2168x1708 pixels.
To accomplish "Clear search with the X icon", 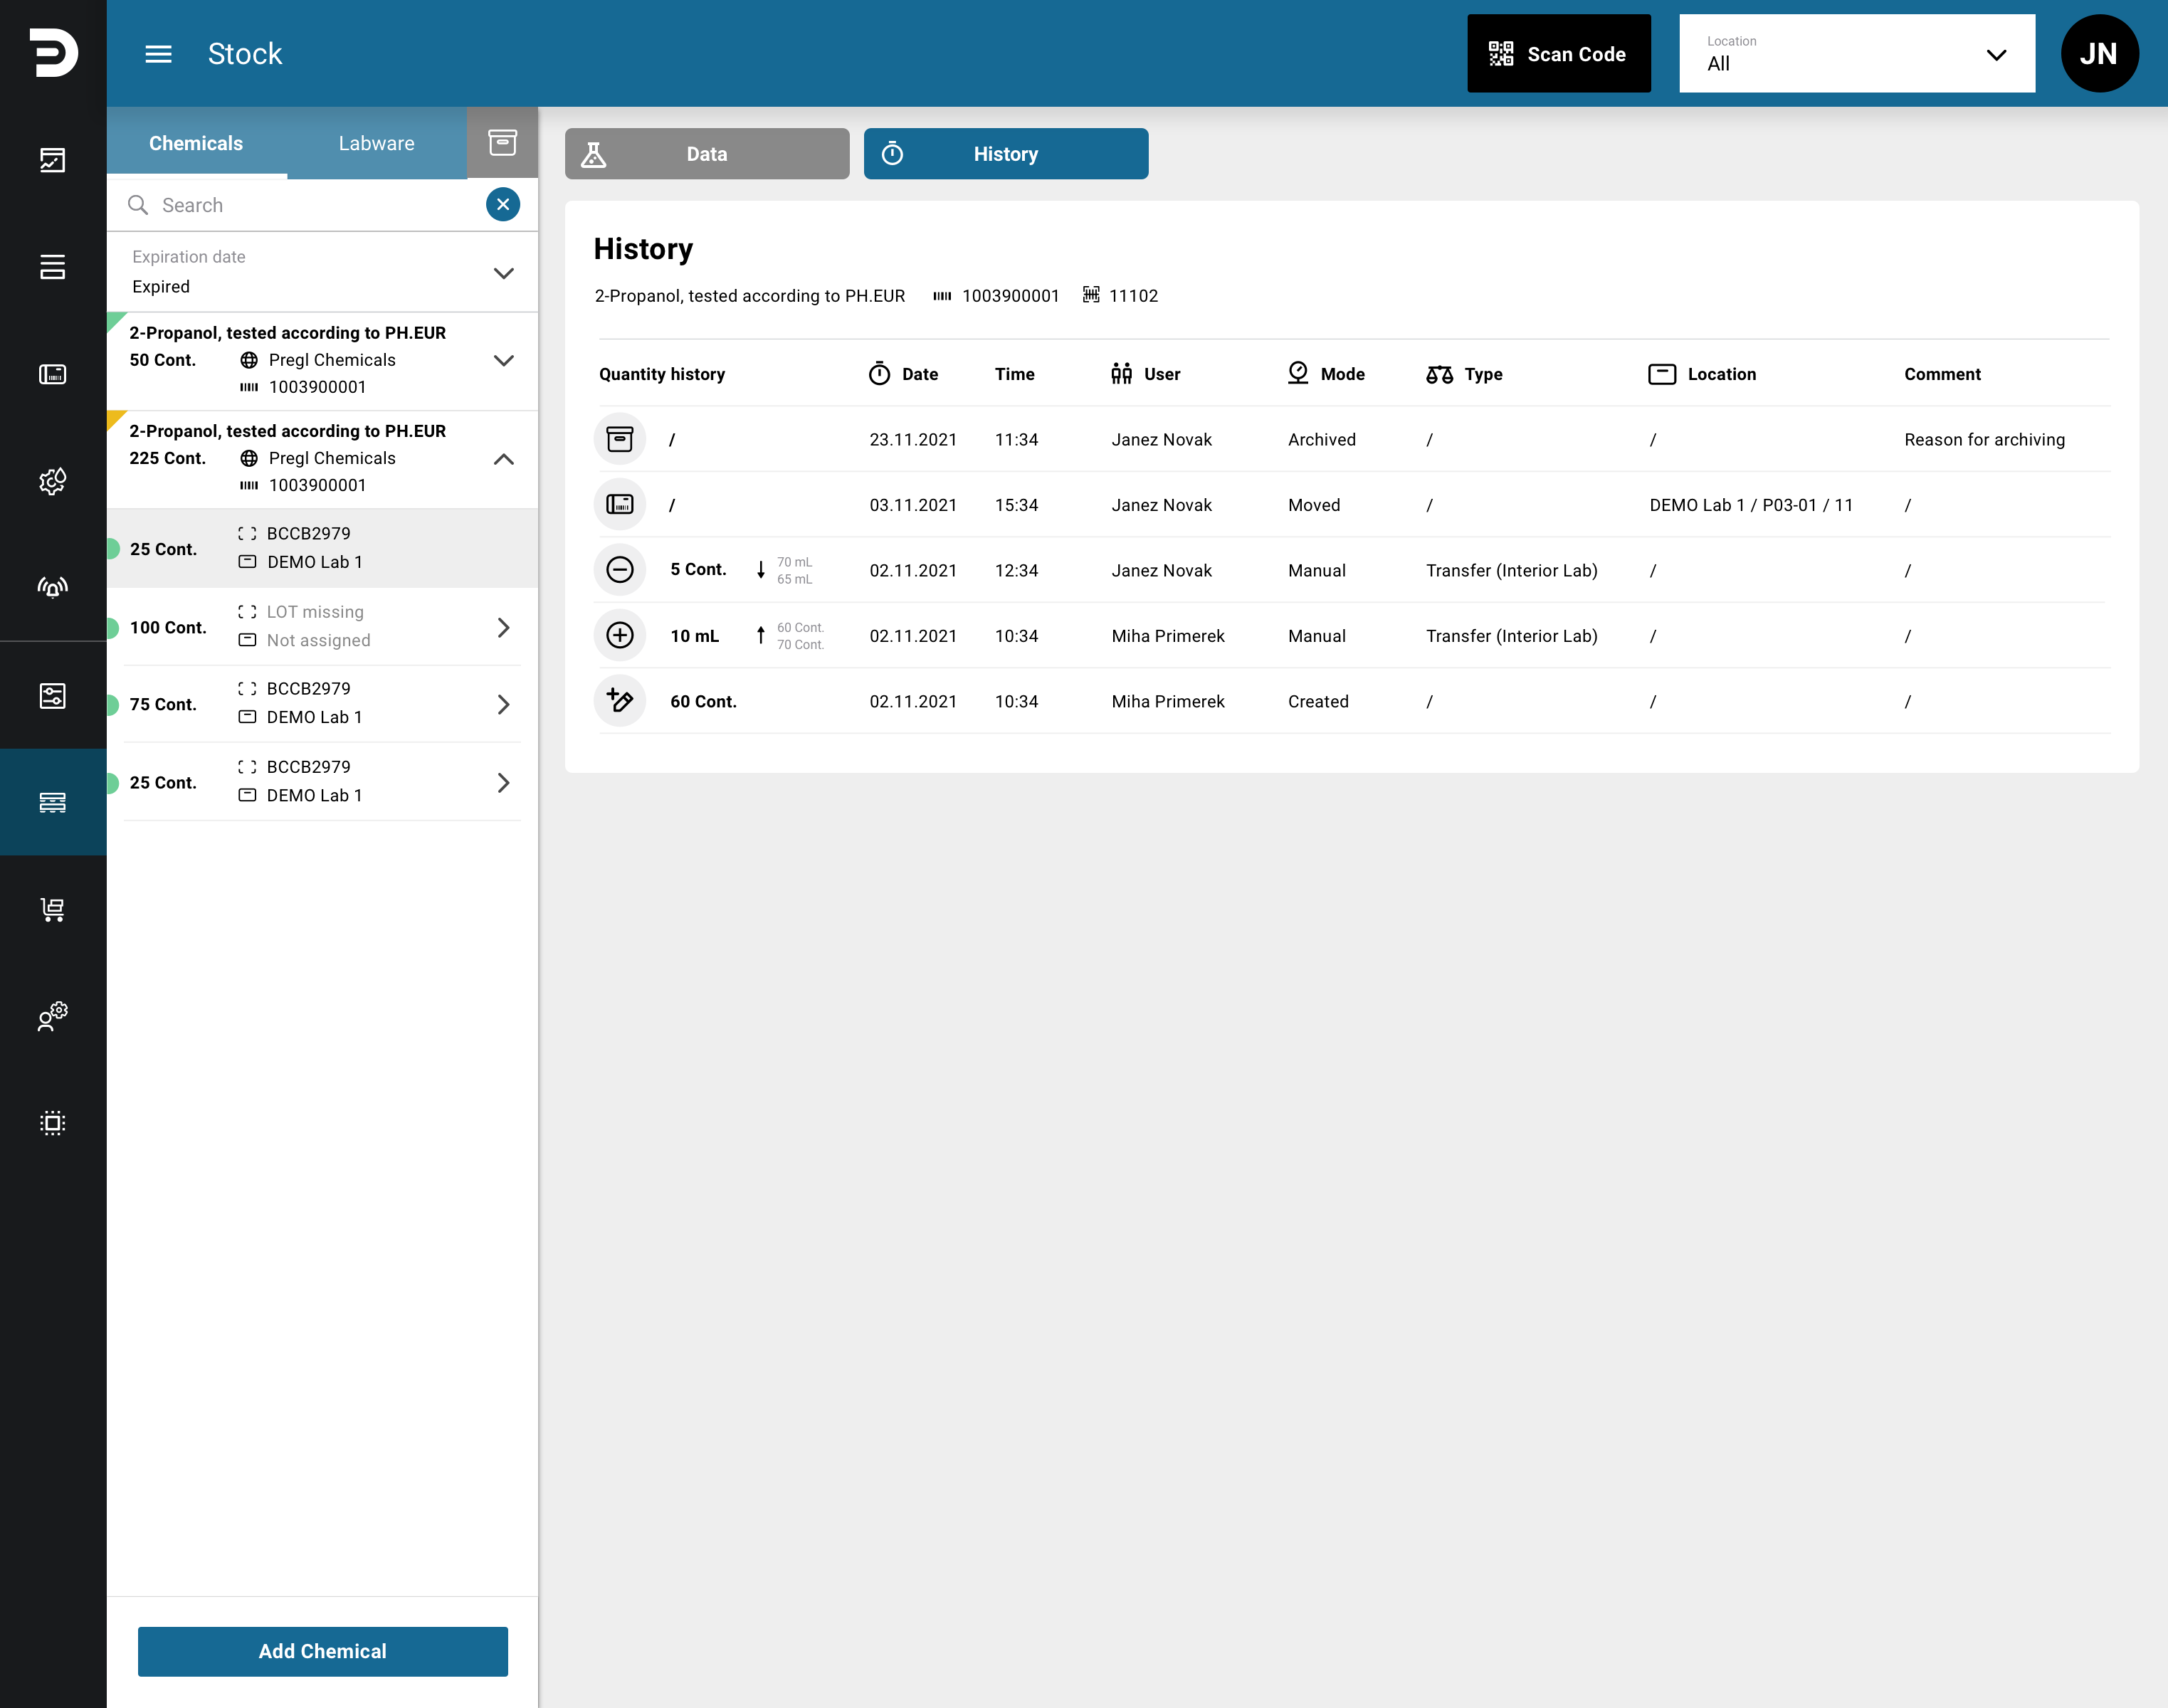I will (503, 204).
